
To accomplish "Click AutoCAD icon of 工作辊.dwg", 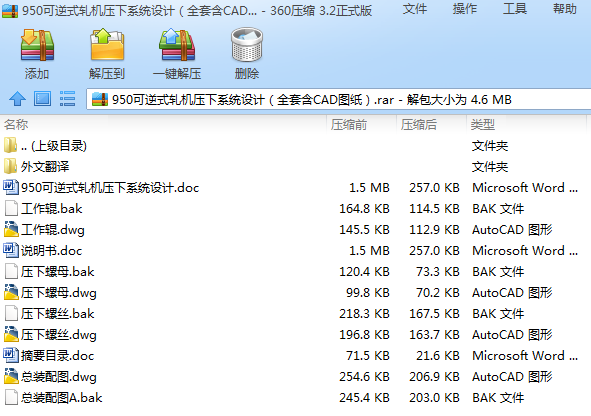I will 11,229.
